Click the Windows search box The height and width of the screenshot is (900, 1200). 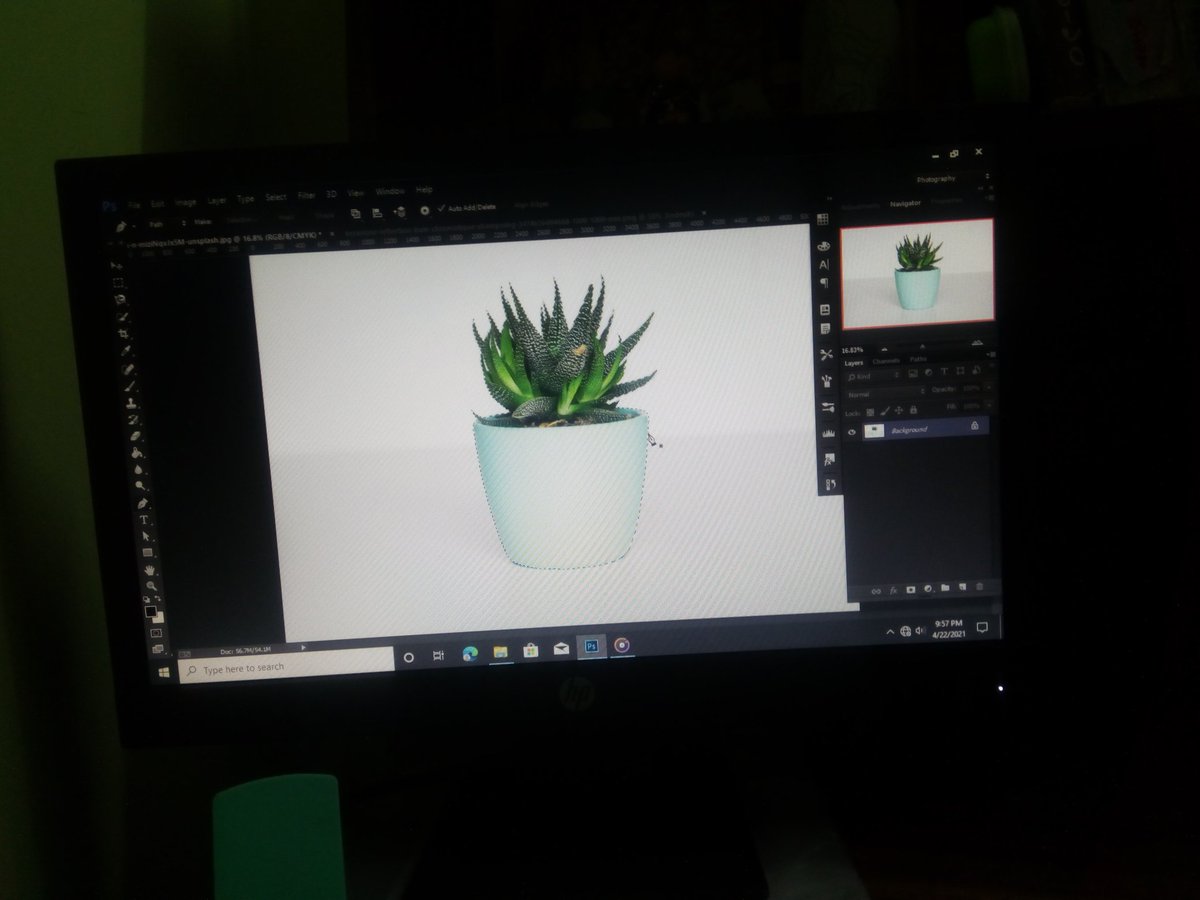(286, 667)
